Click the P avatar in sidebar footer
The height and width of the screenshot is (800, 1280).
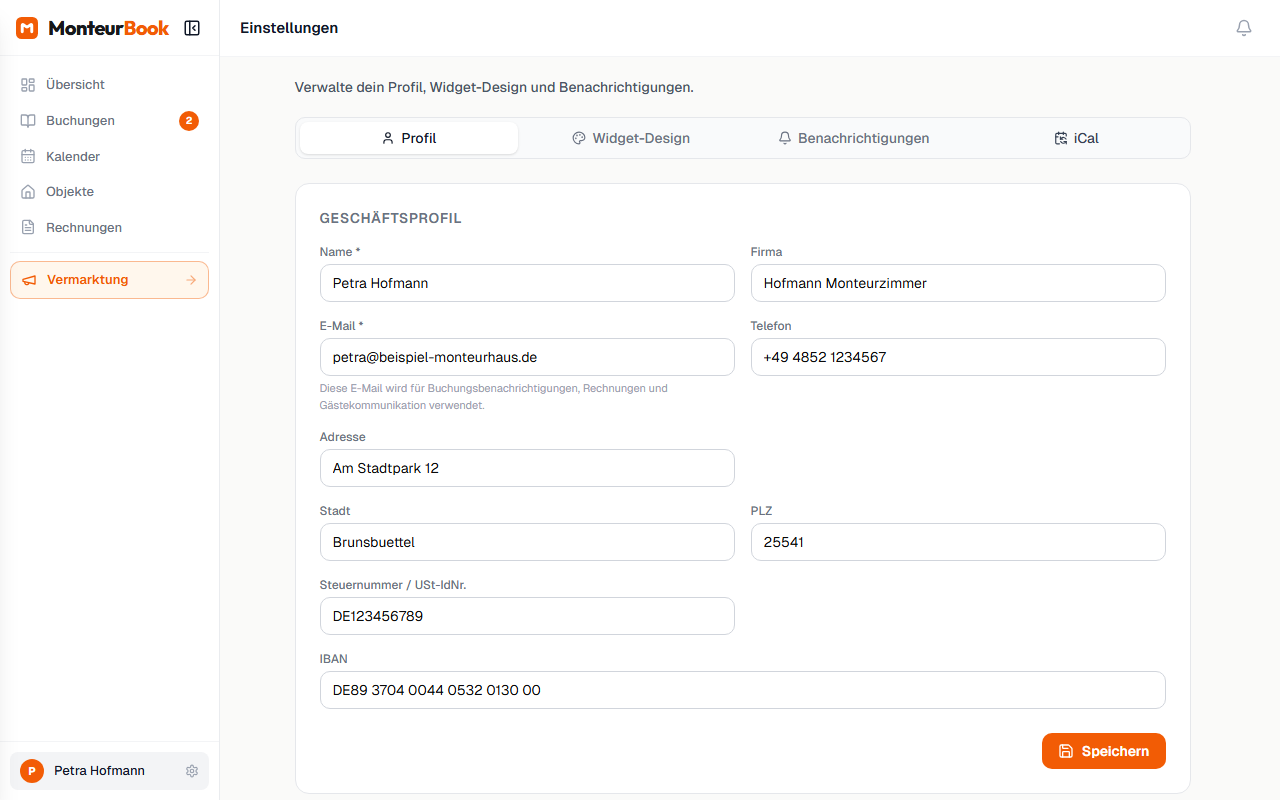pyautogui.click(x=32, y=771)
